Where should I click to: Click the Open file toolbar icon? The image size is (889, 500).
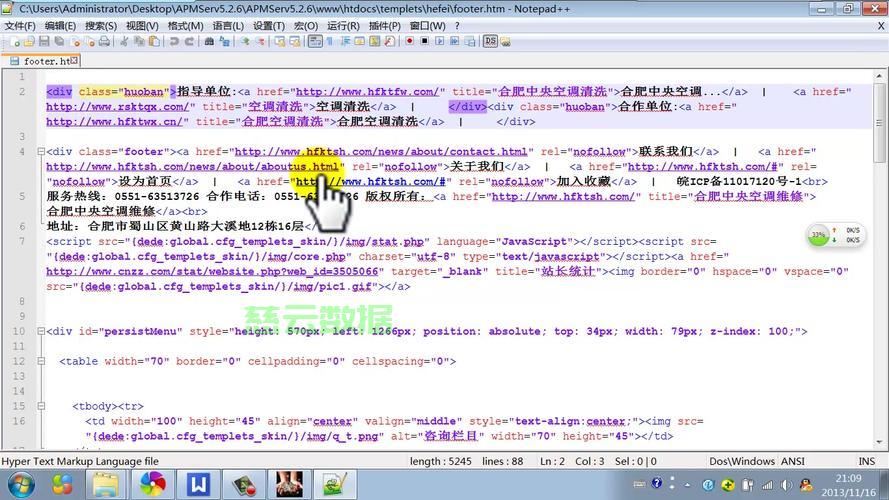click(29, 41)
